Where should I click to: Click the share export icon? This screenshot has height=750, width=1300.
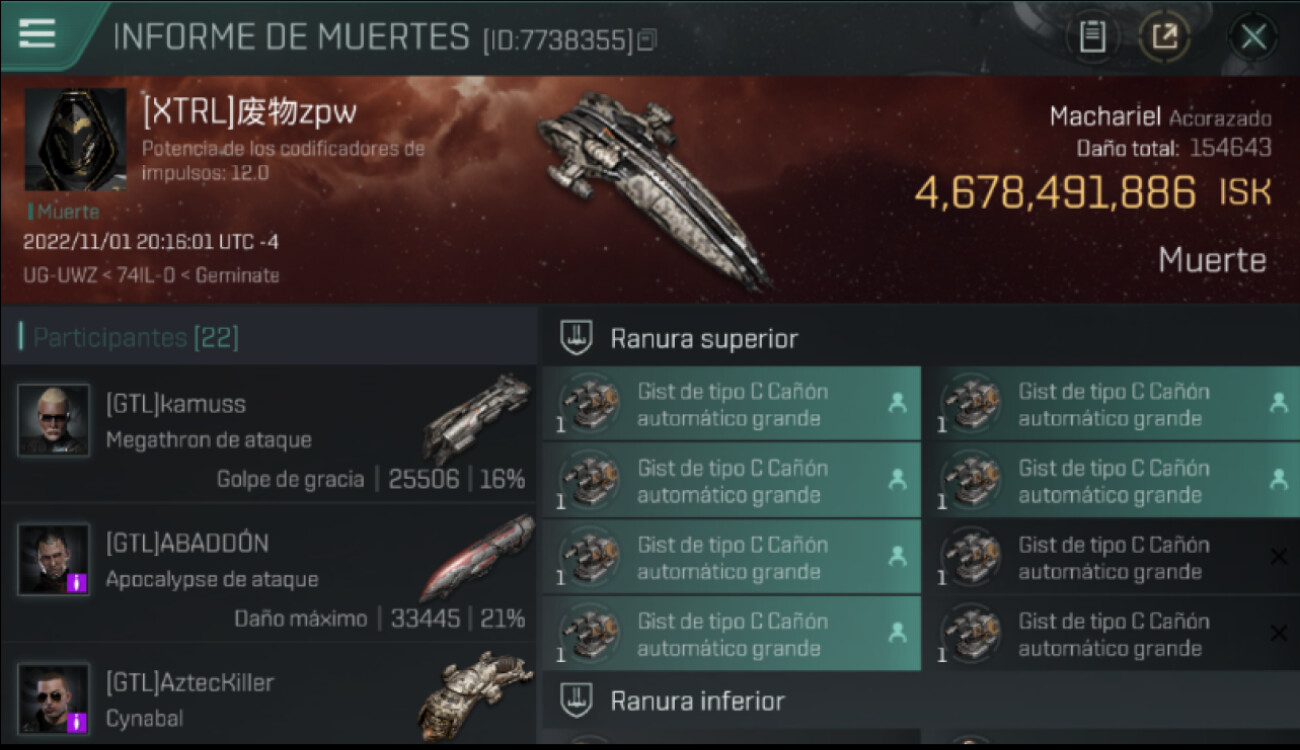click(1164, 38)
